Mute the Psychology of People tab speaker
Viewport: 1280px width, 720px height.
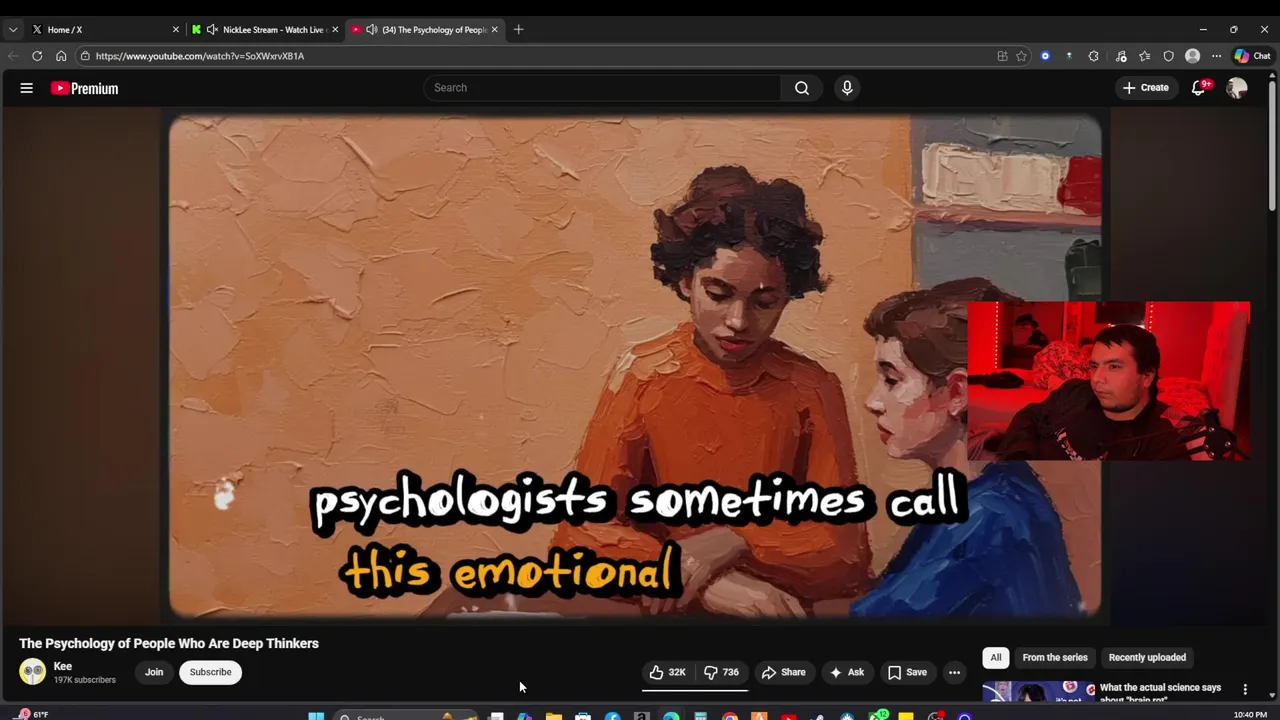pos(372,30)
